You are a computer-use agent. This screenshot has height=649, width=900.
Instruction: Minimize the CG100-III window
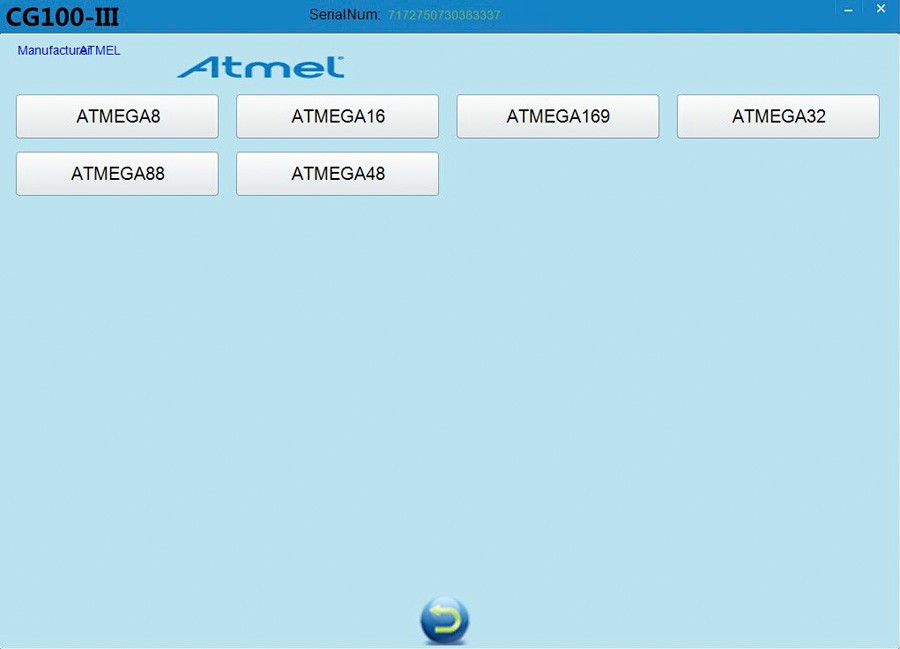[x=848, y=10]
